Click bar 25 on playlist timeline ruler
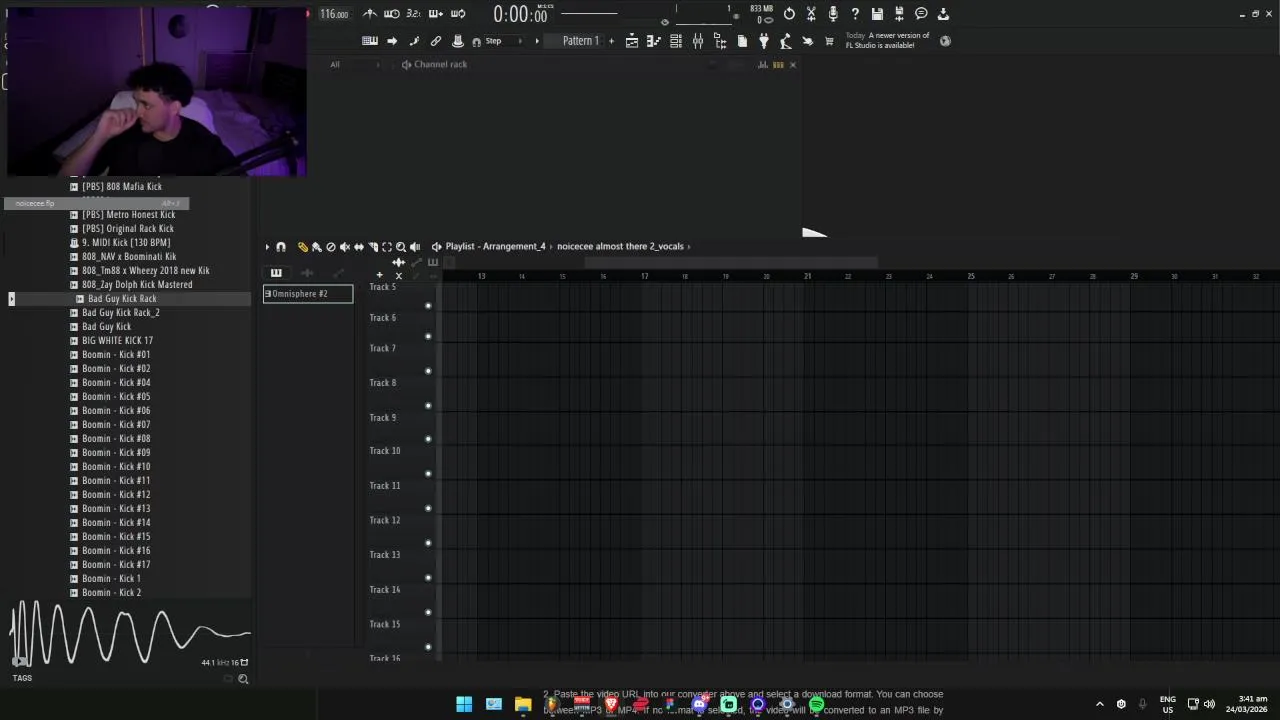 pos(970,276)
